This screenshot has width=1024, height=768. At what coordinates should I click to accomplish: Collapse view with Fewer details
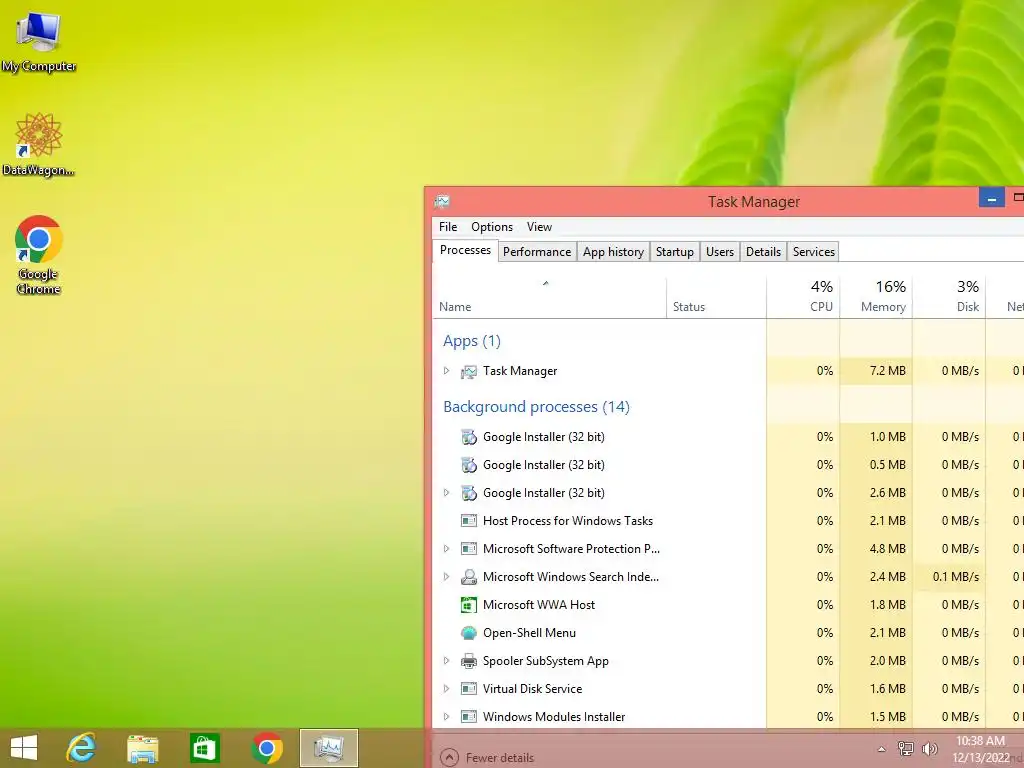click(487, 758)
